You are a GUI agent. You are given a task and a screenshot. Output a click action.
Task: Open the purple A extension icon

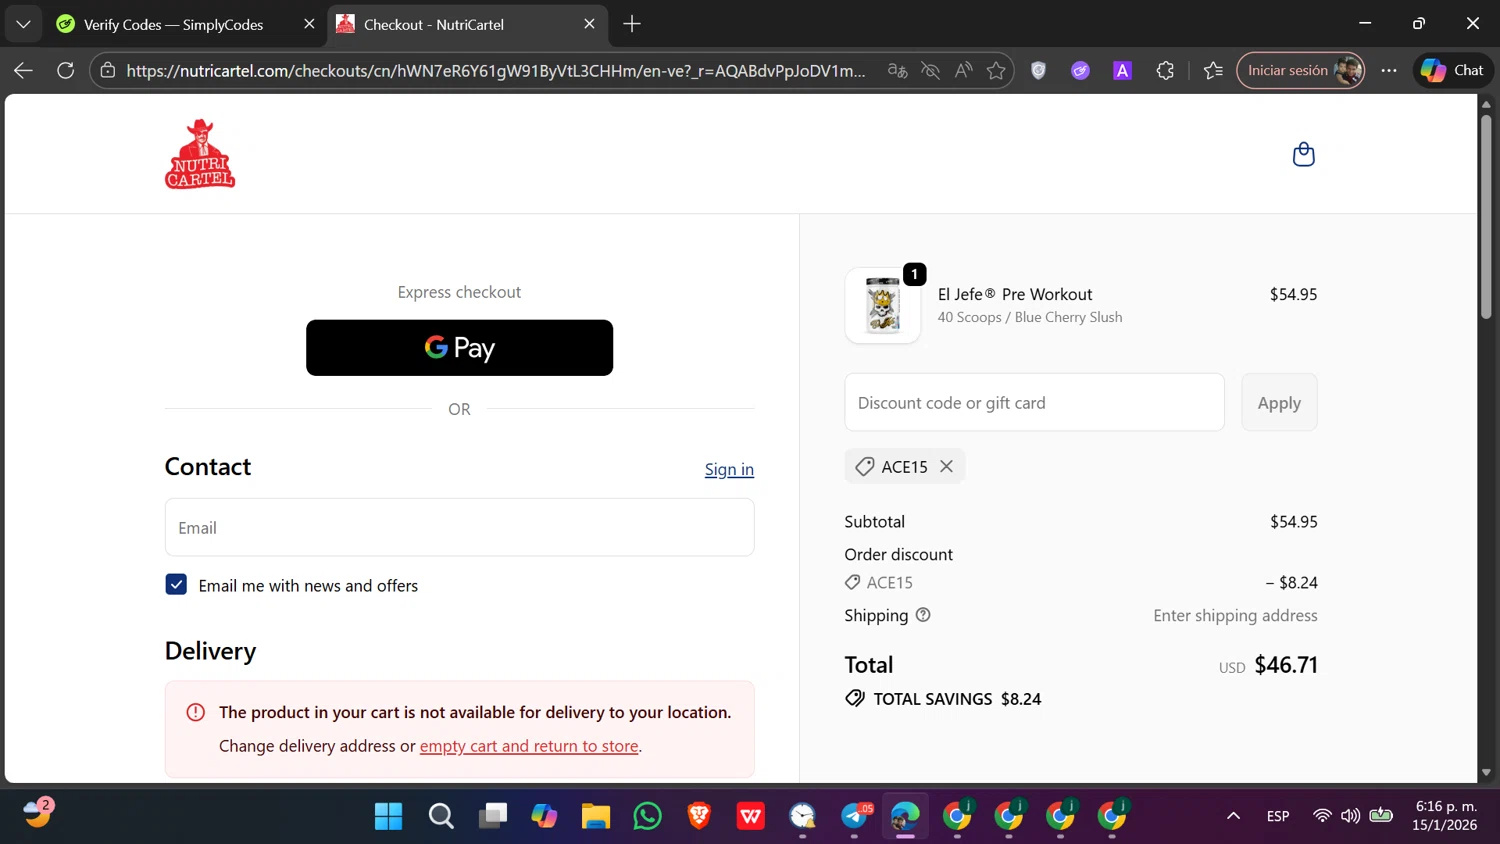click(x=1122, y=70)
